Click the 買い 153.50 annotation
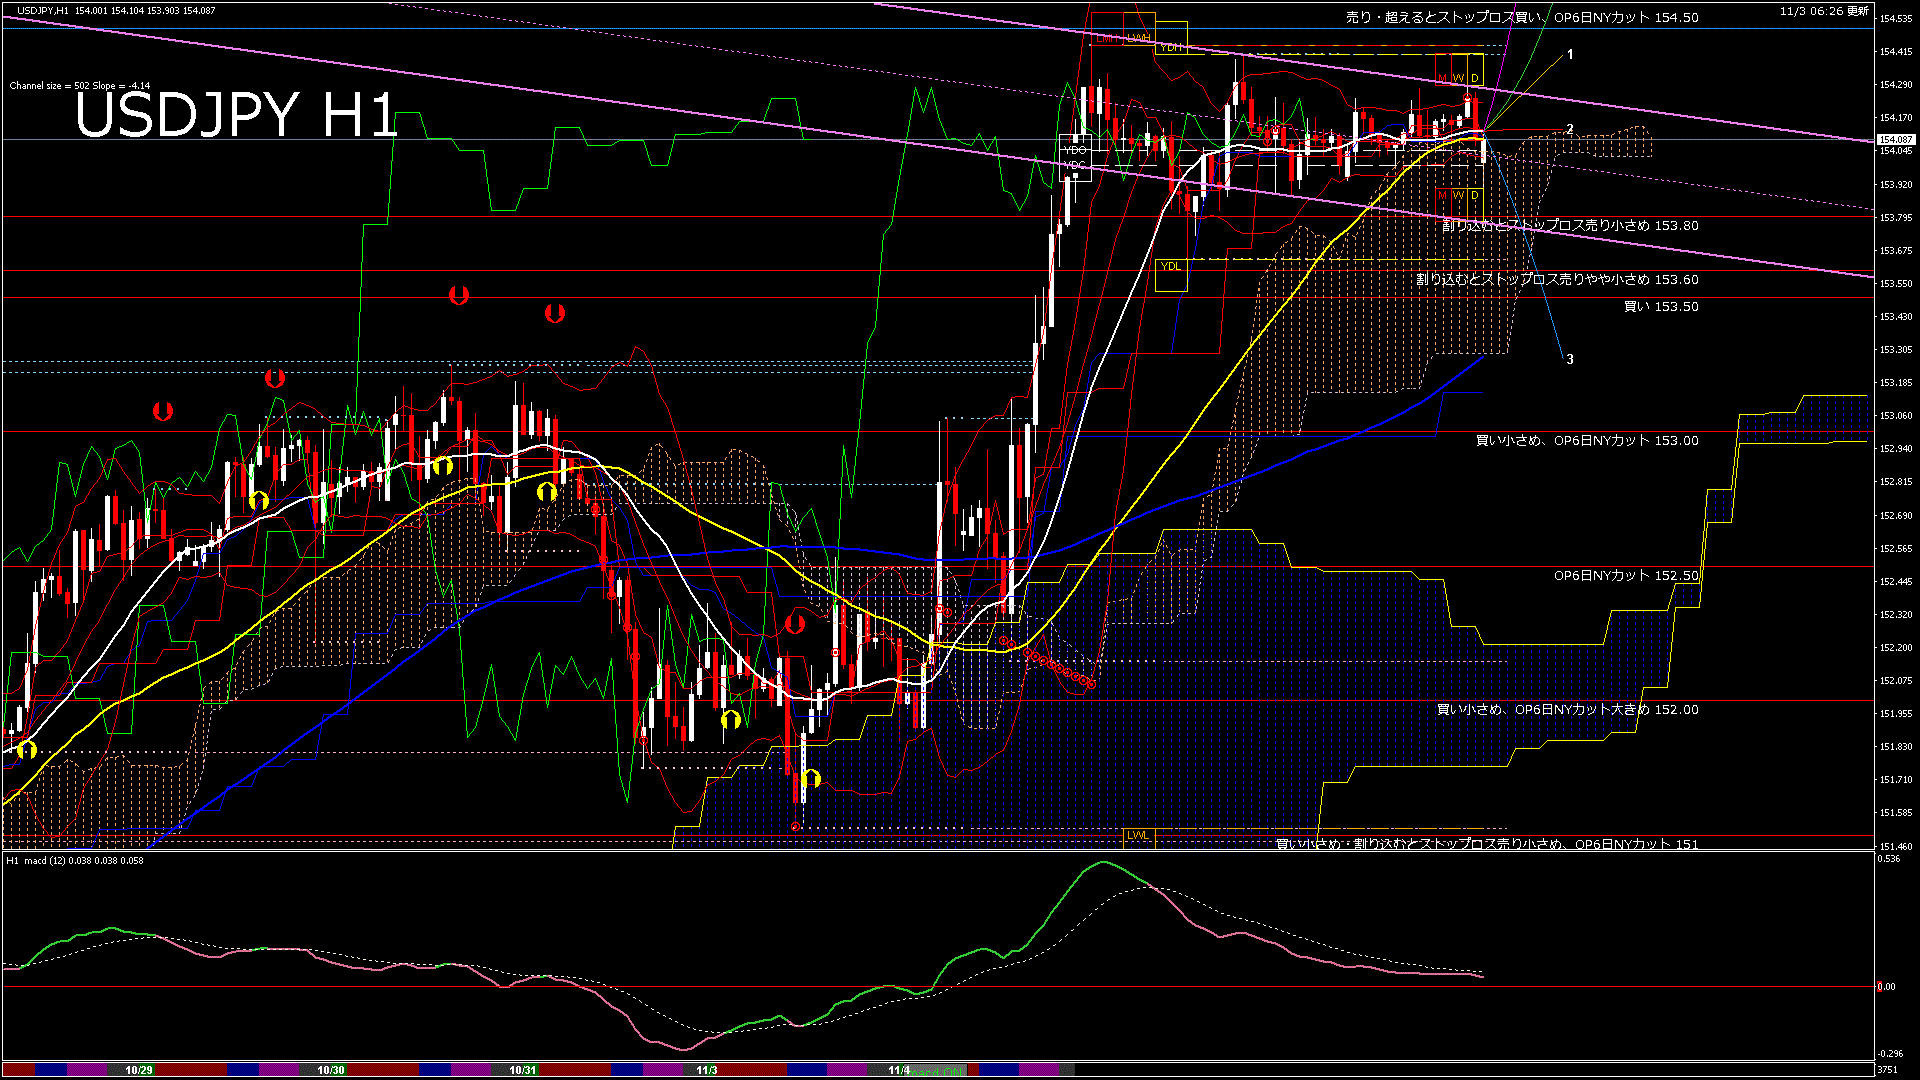Image resolution: width=1920 pixels, height=1080 pixels. coord(1660,307)
